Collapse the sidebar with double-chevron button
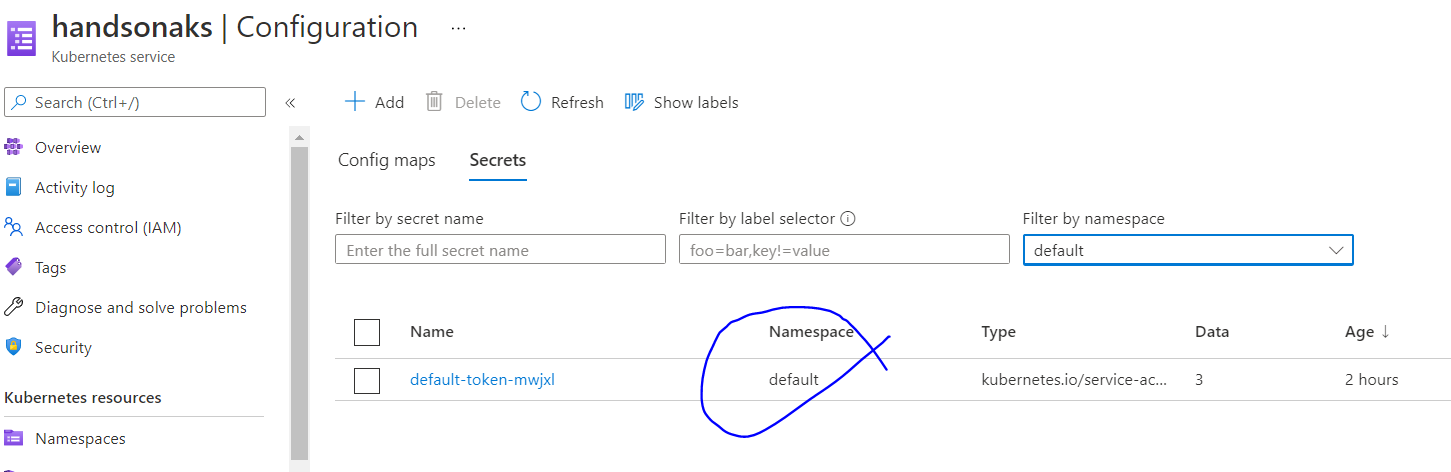 point(290,102)
